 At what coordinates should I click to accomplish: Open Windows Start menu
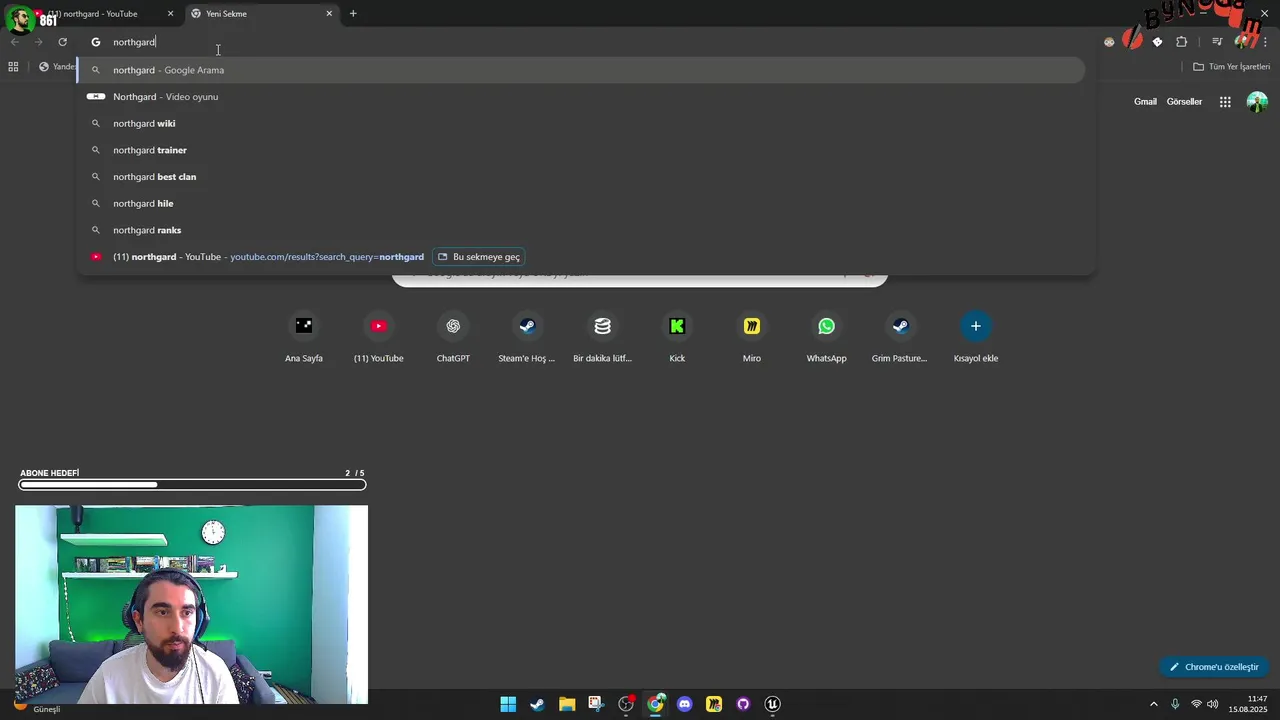pos(508,704)
